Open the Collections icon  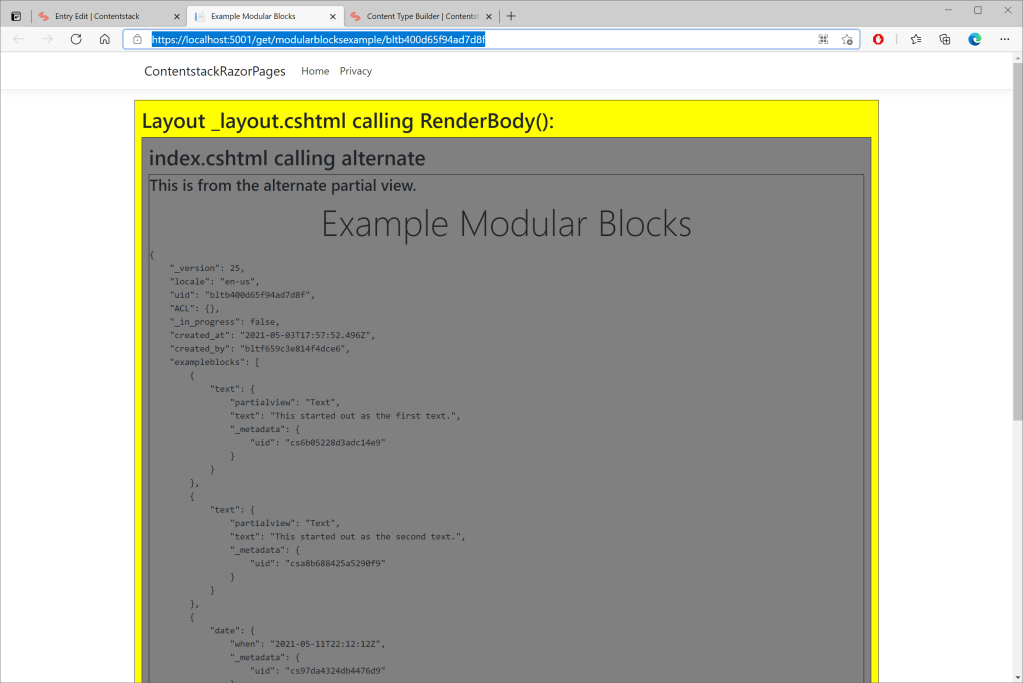[945, 39]
